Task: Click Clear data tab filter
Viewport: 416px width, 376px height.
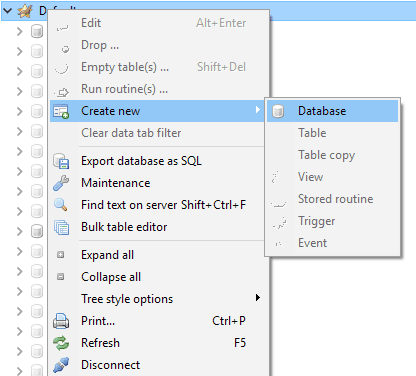Action: [x=157, y=133]
